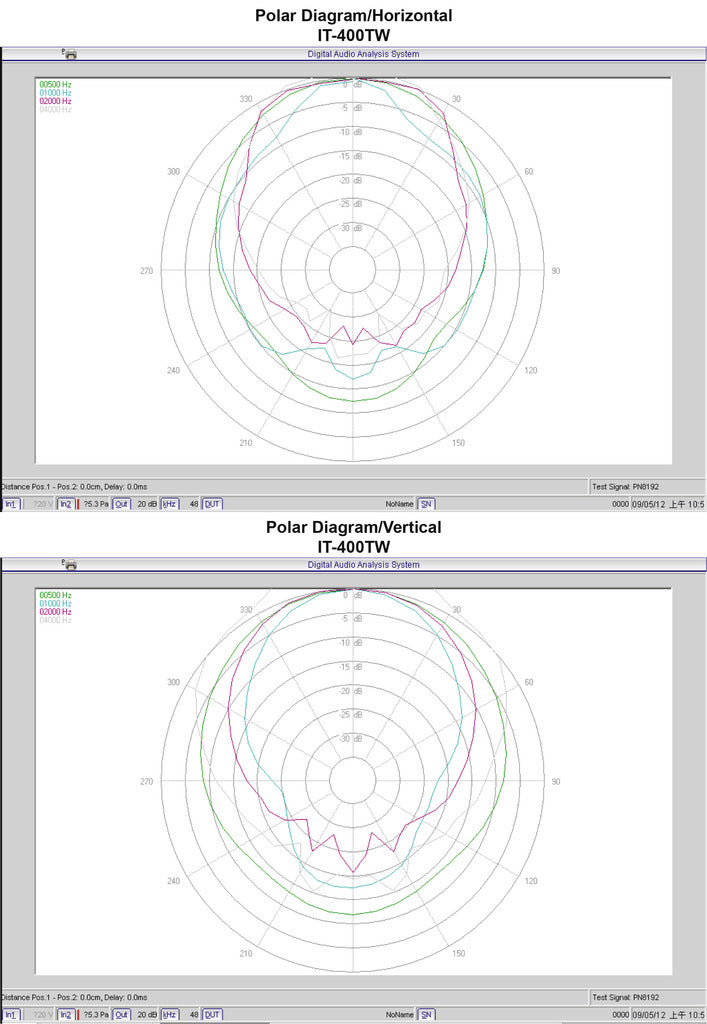The width and height of the screenshot is (707, 1024).
Task: Select the 00500 Hz legend entry in the horizontal diagram
Action: coord(55,84)
